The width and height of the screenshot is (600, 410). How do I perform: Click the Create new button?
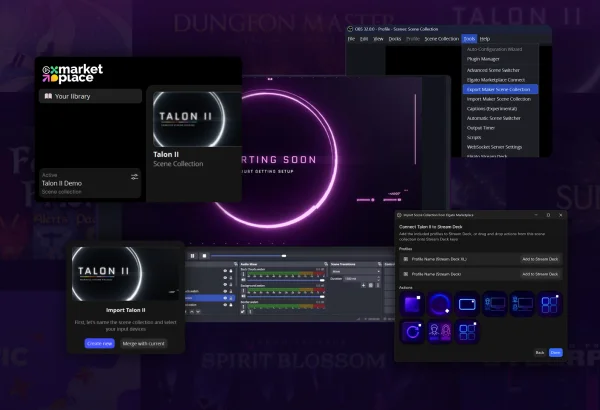[99, 343]
